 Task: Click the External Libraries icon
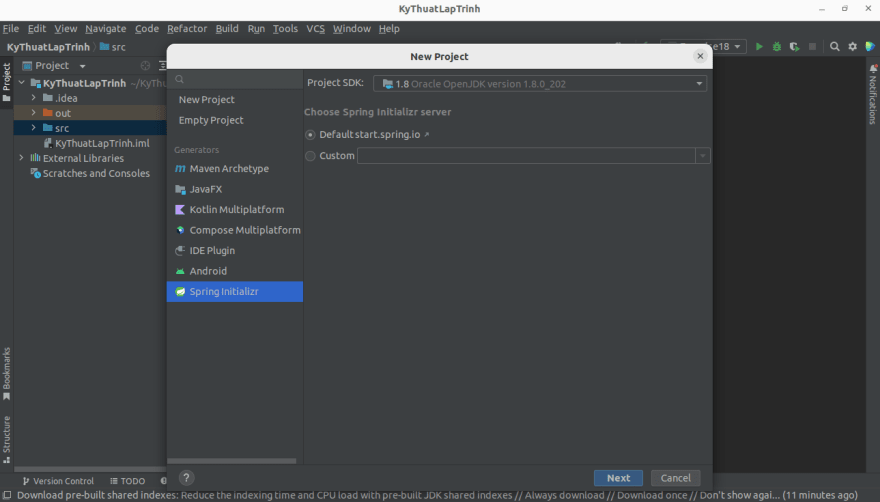(35, 158)
